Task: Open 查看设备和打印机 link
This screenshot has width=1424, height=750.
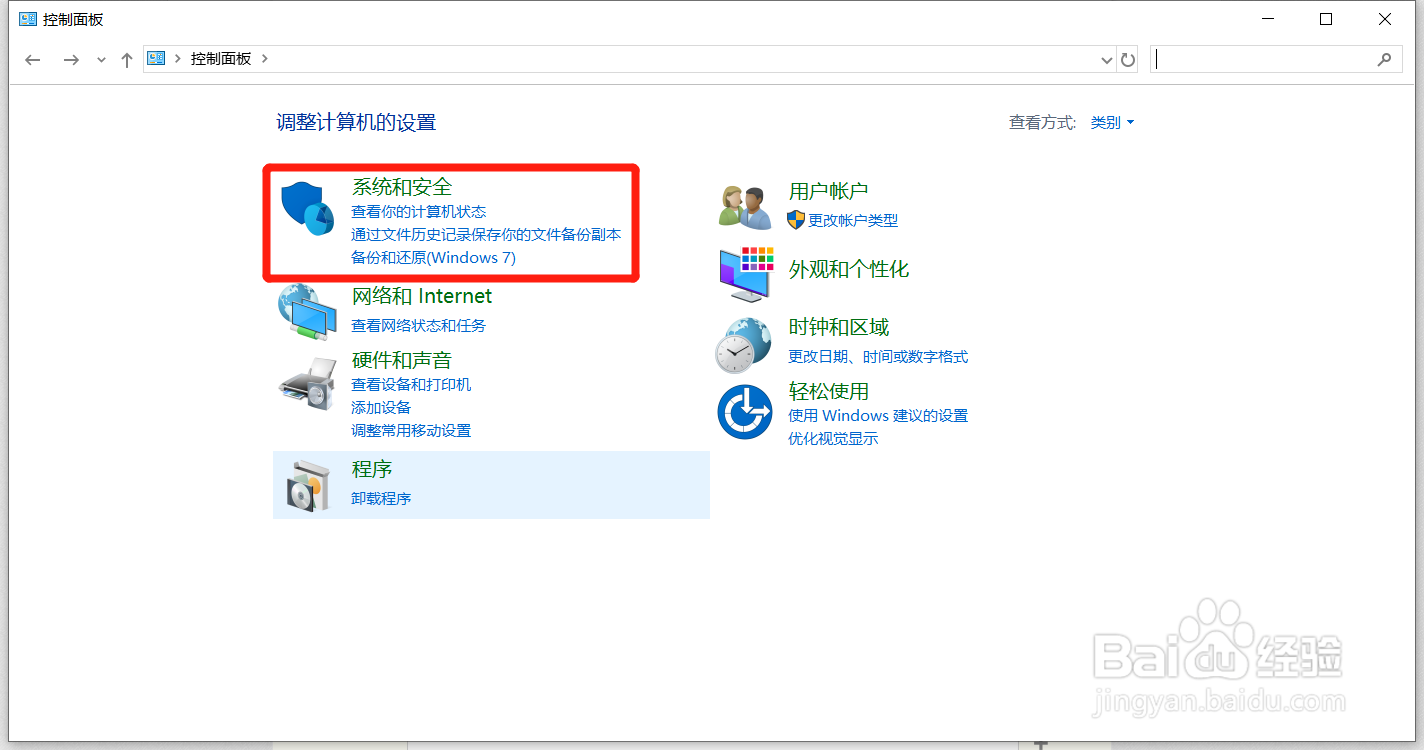Action: [x=411, y=384]
